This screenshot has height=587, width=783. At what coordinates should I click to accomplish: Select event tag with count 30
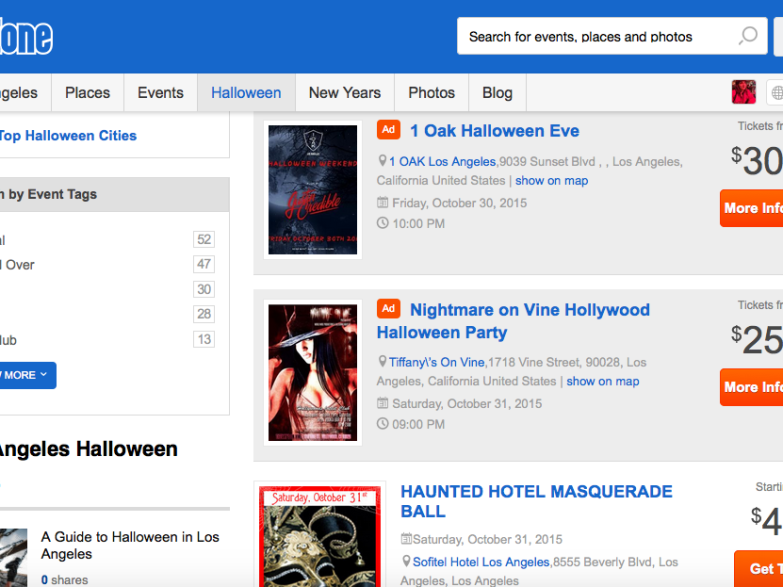[x=204, y=289]
